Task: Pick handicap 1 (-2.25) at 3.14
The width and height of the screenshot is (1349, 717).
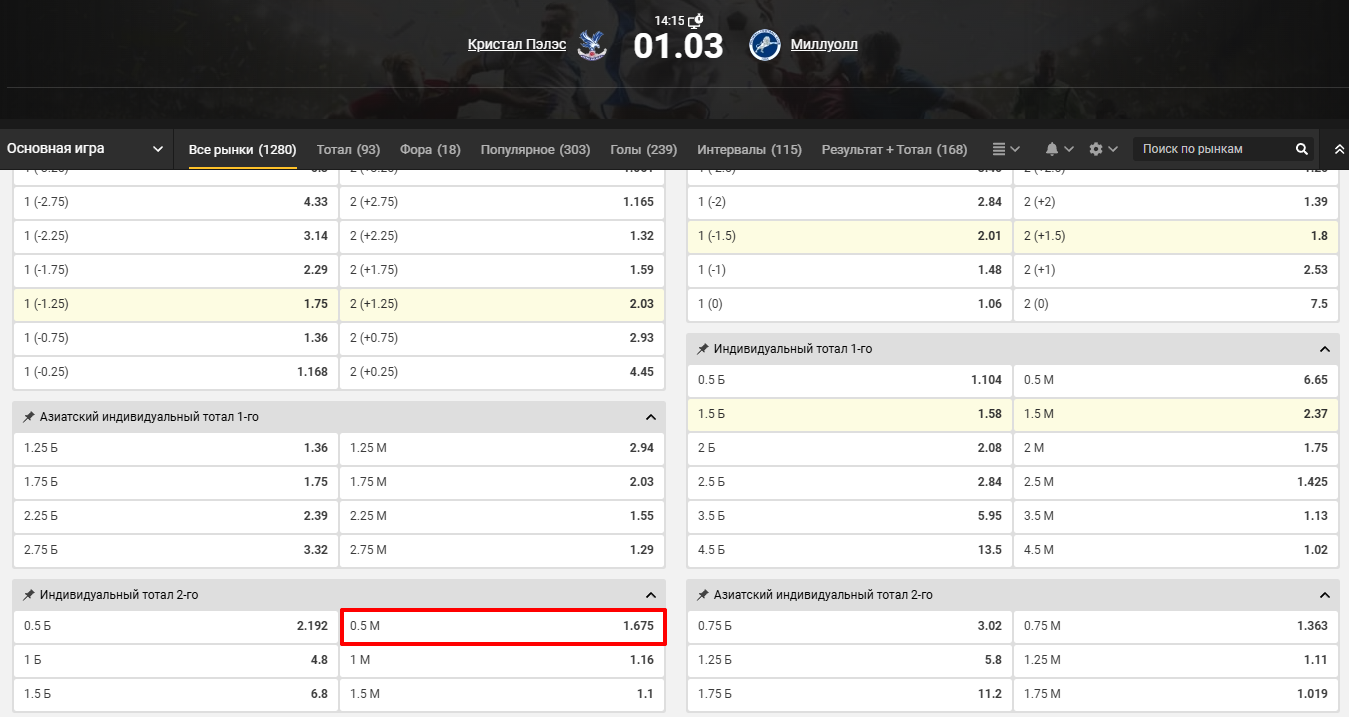Action: pos(176,236)
